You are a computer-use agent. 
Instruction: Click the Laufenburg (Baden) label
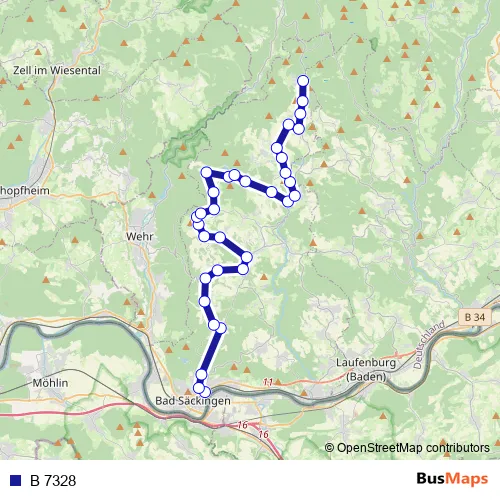366,370
